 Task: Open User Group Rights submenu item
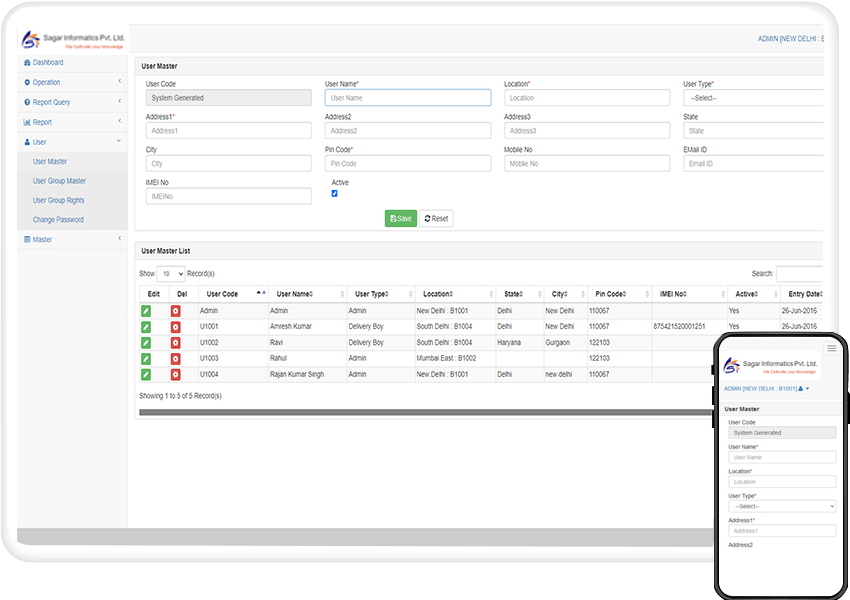(x=59, y=201)
